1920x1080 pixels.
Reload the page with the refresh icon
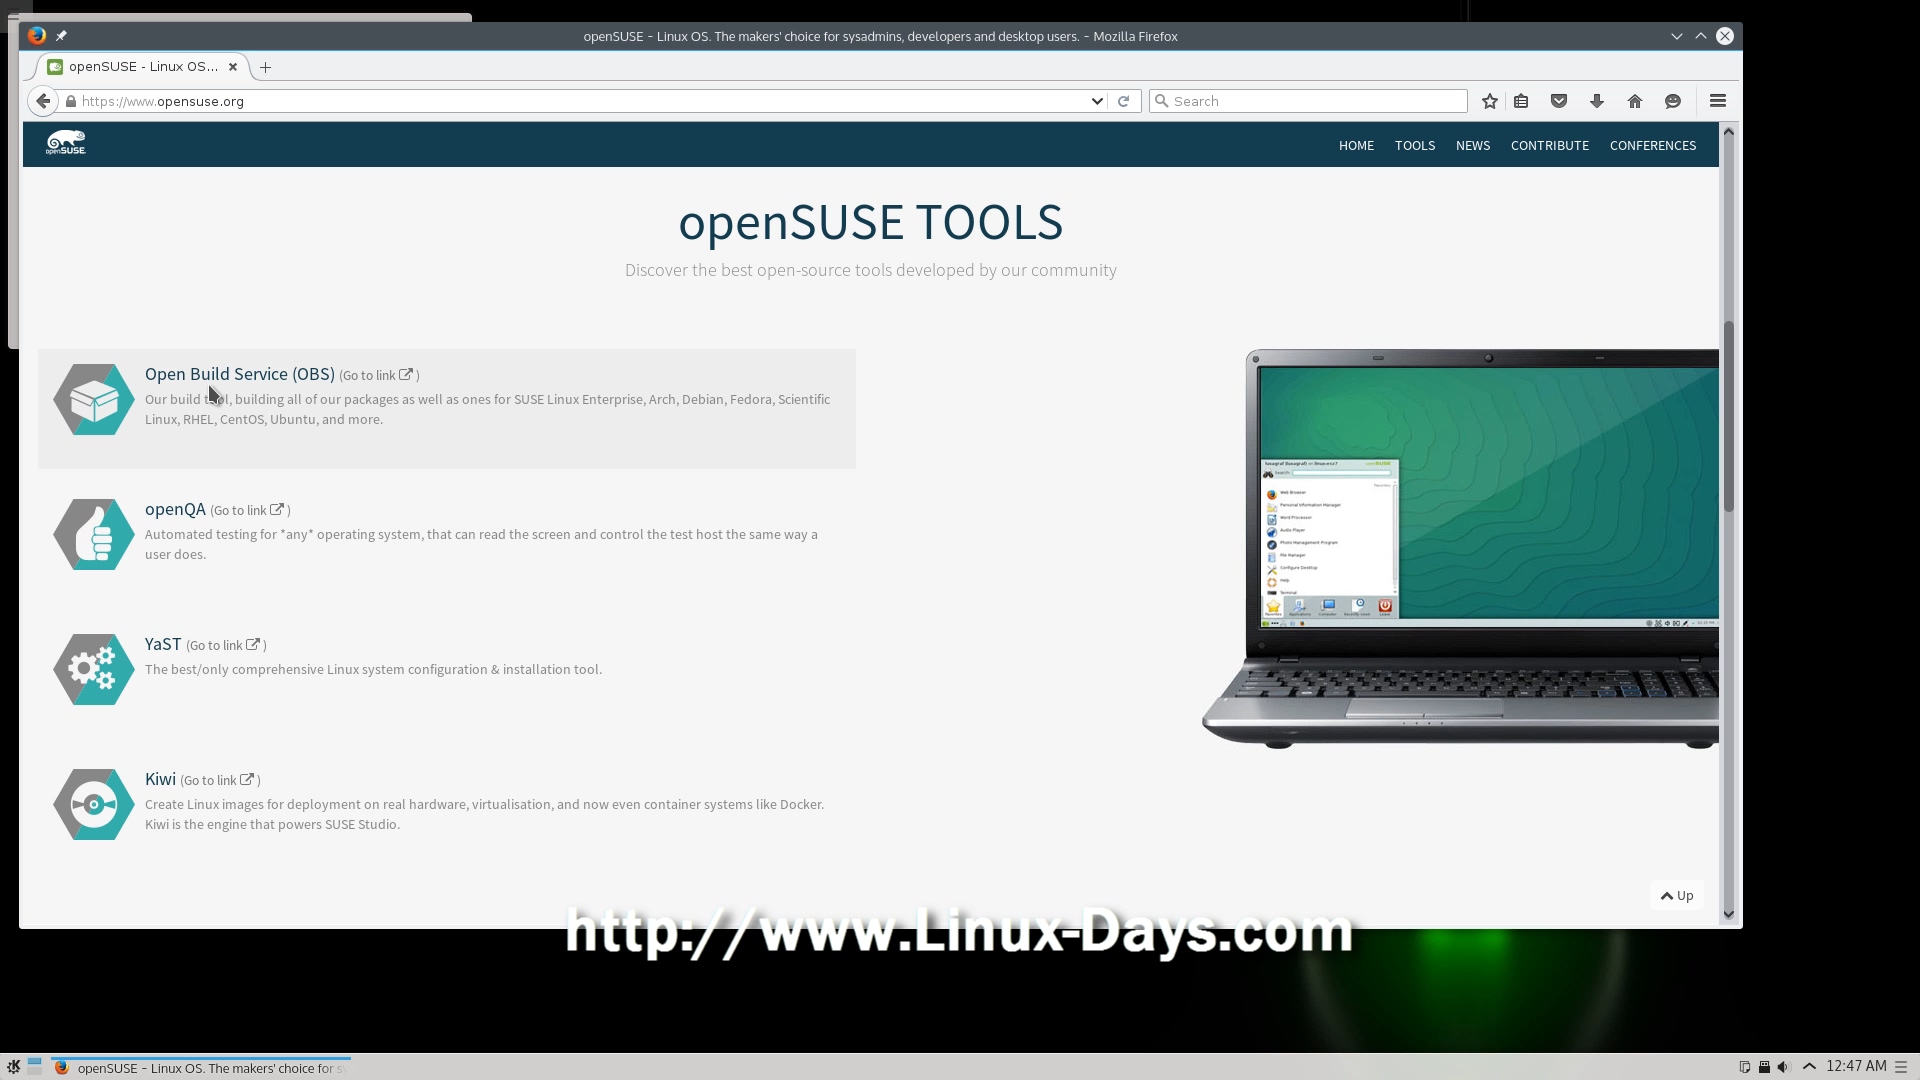click(x=1124, y=101)
